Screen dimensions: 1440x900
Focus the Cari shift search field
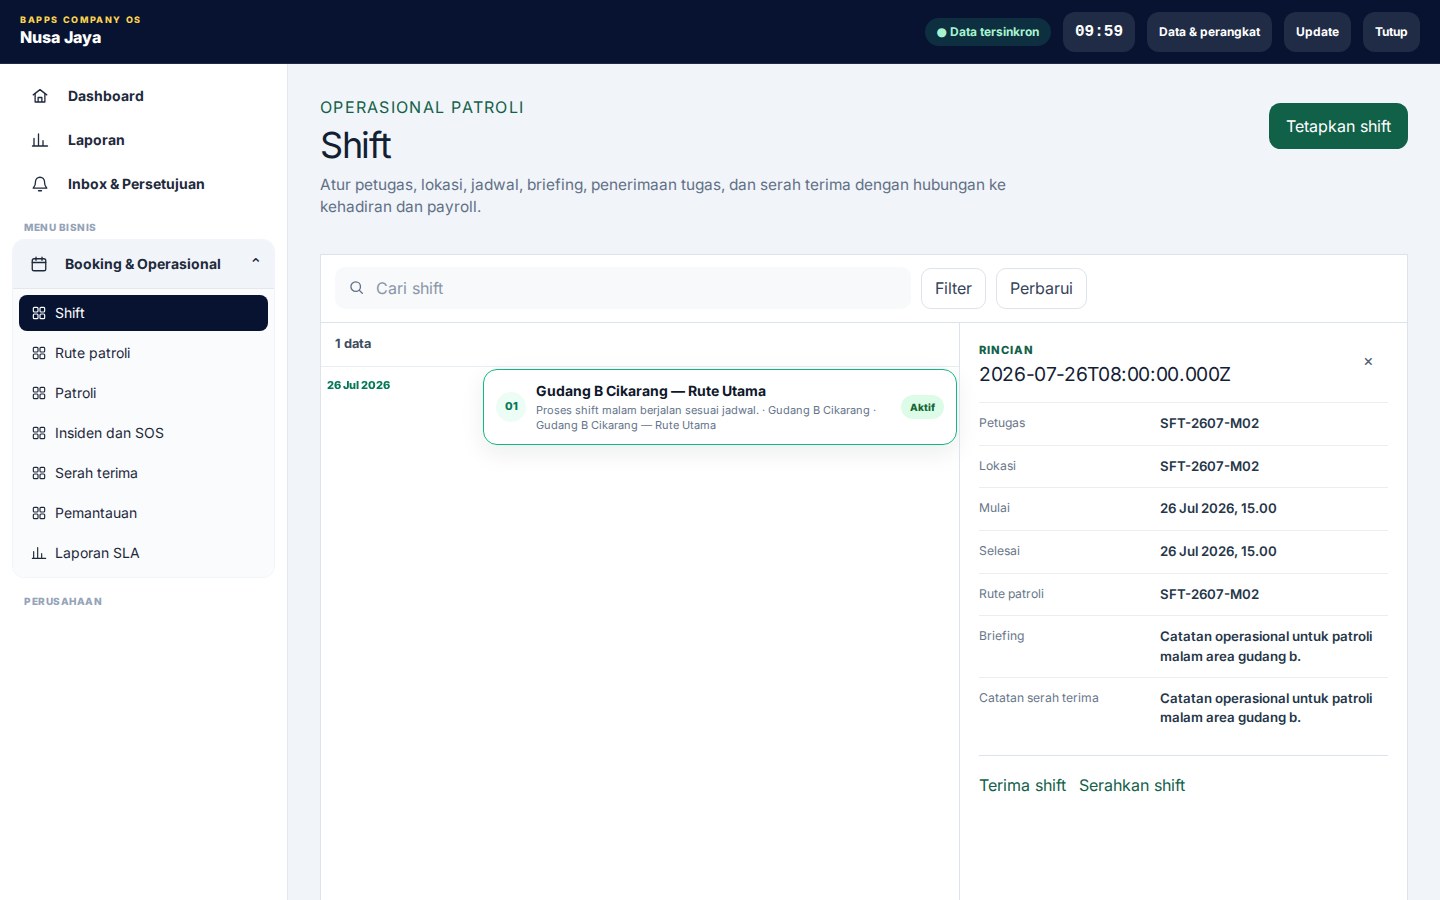coord(623,288)
